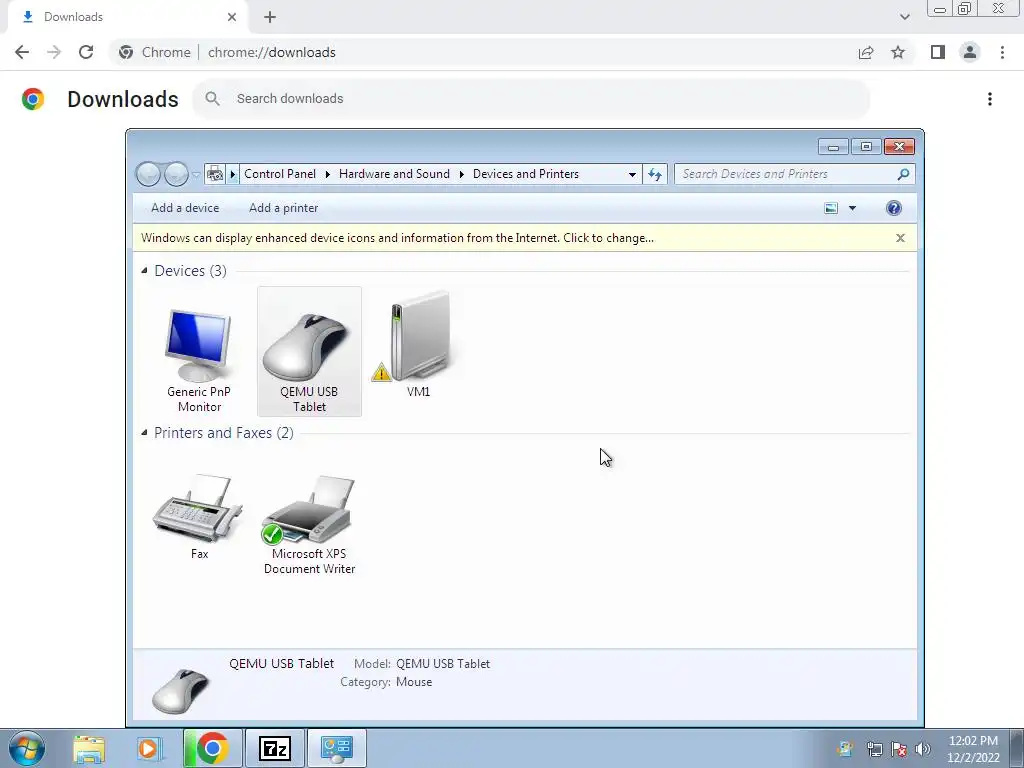This screenshot has height=768, width=1024.
Task: Click the address bar location icon
Action: [214, 174]
